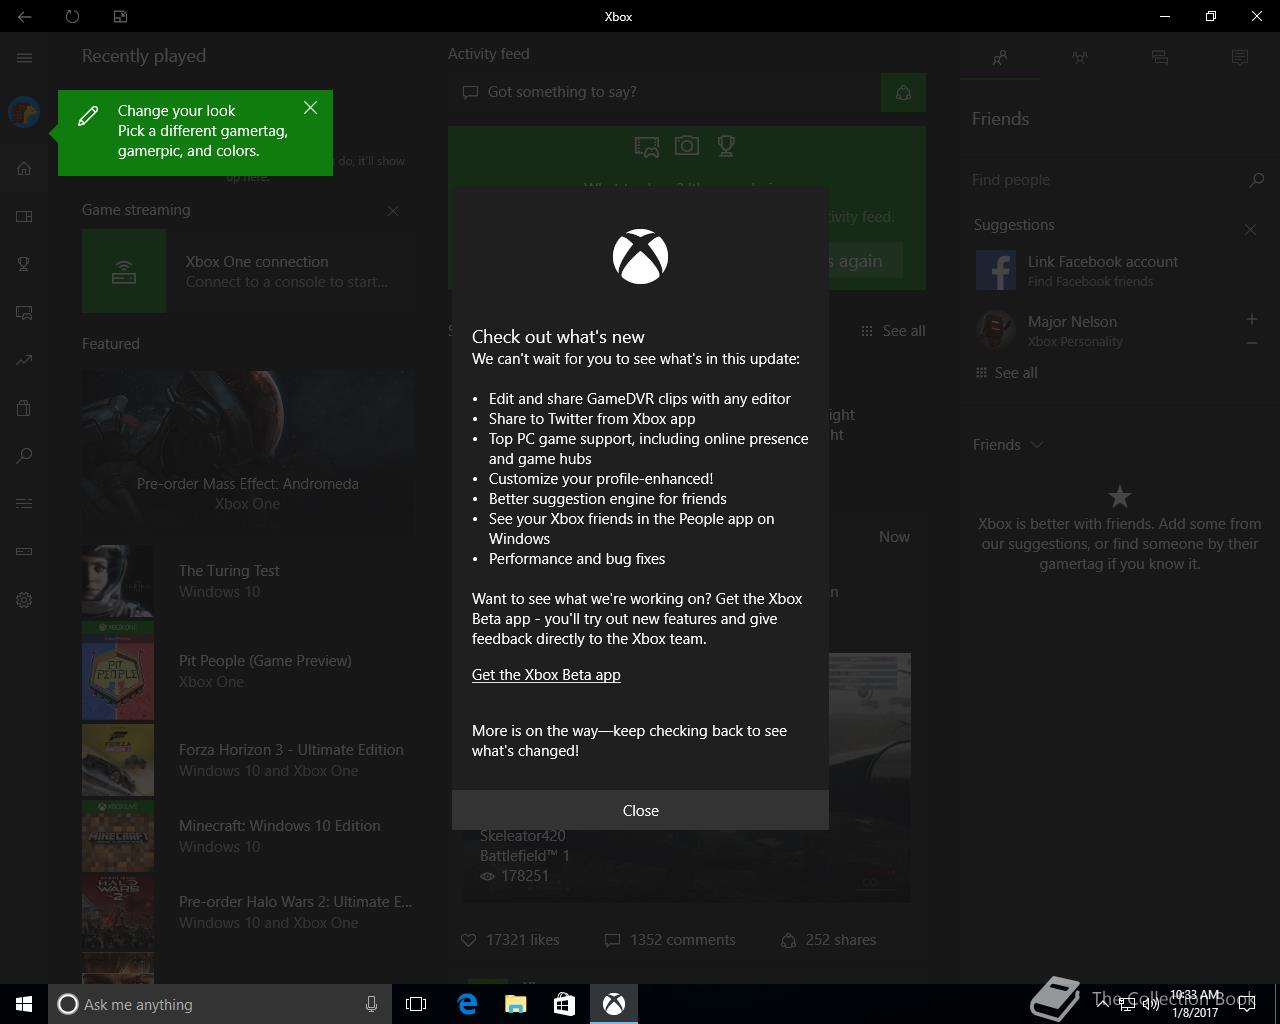Go back with the title bar arrow
The height and width of the screenshot is (1024, 1280).
point(24,16)
